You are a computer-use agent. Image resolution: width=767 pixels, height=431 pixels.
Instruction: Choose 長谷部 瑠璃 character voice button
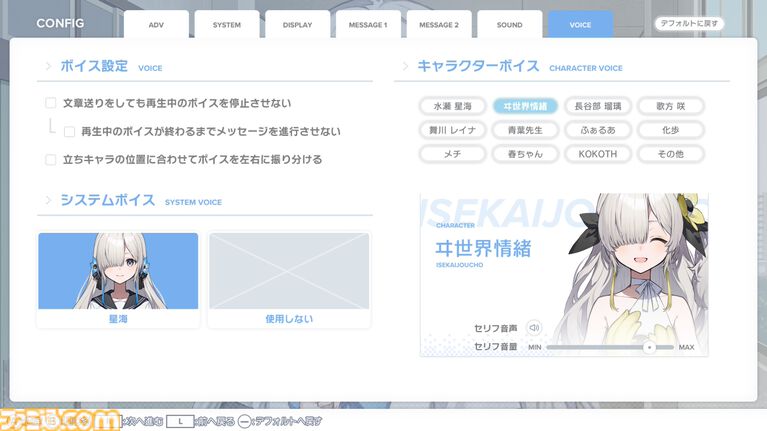[x=598, y=106]
